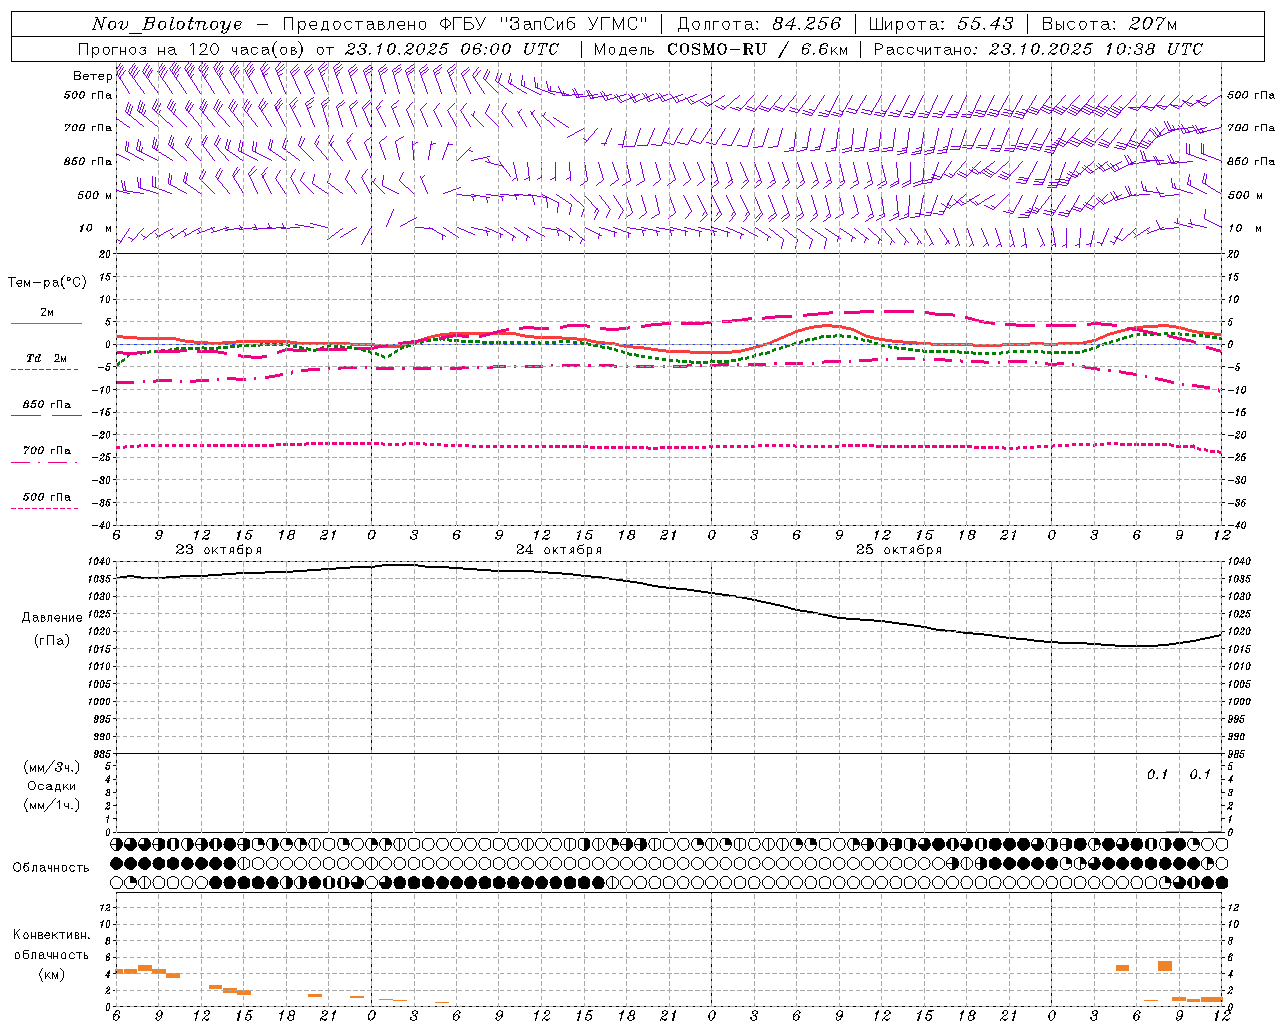This screenshot has width=1280, height=1024.
Task: Click the '(мм/3ч.)' precipitation unit label
Action: pyautogui.click(x=52, y=767)
